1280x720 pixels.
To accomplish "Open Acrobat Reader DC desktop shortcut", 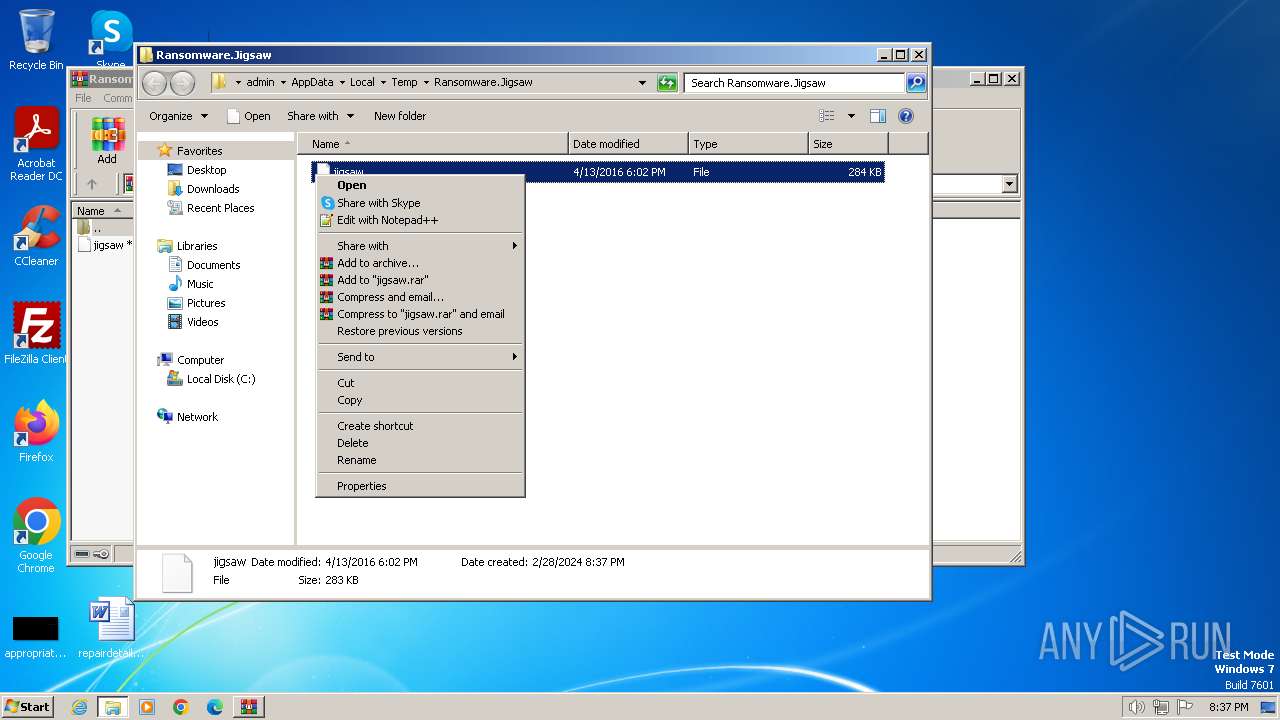I will (x=36, y=144).
